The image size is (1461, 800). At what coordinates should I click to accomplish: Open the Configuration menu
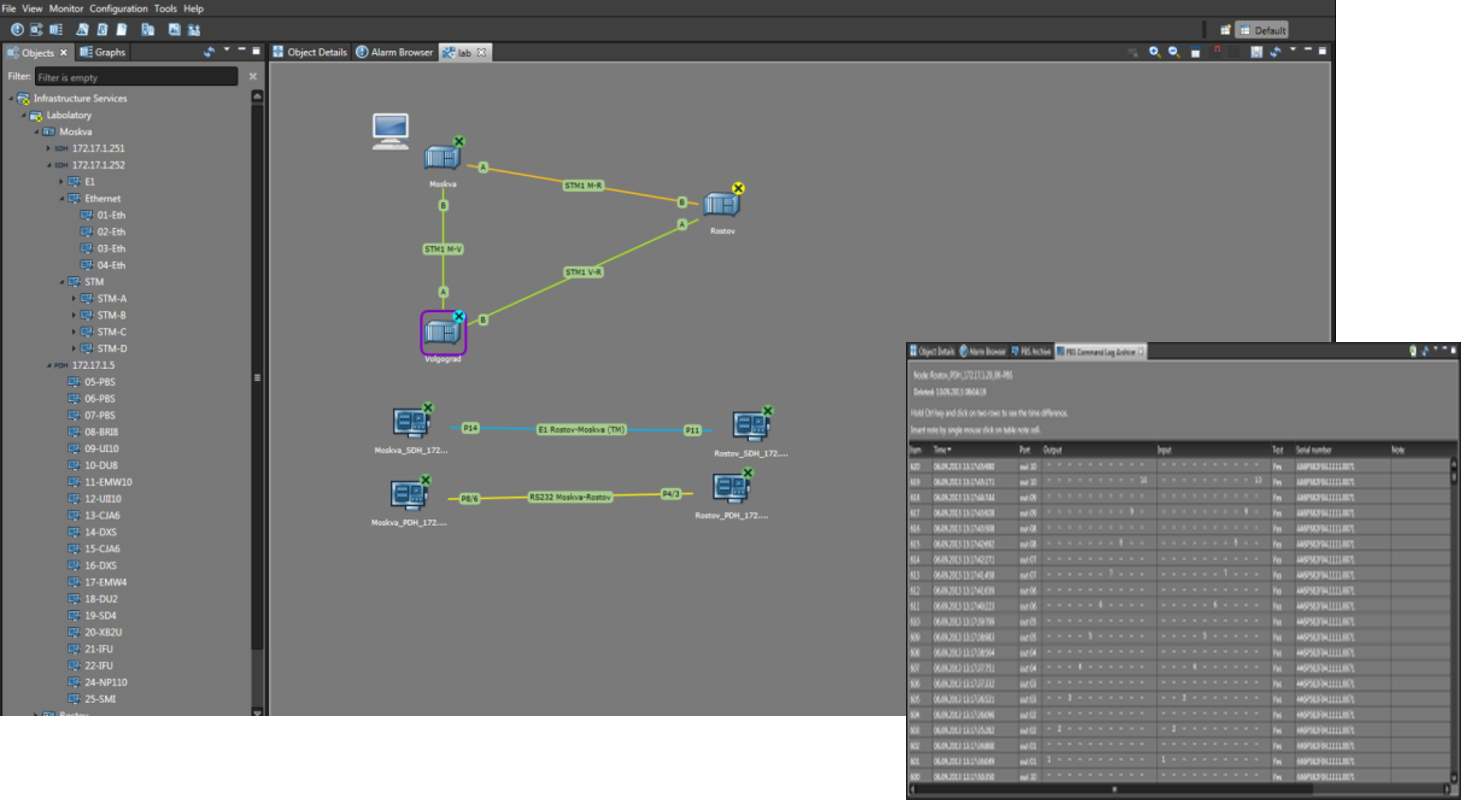point(119,8)
